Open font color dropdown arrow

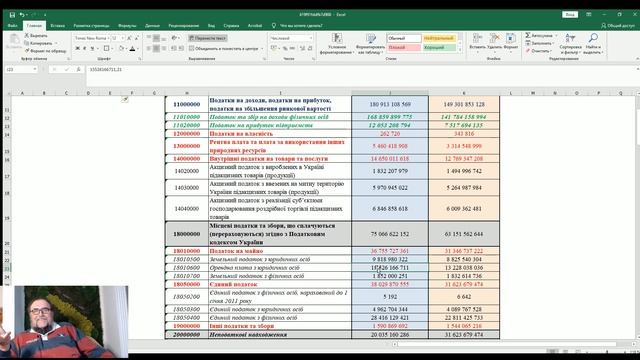click(138, 49)
